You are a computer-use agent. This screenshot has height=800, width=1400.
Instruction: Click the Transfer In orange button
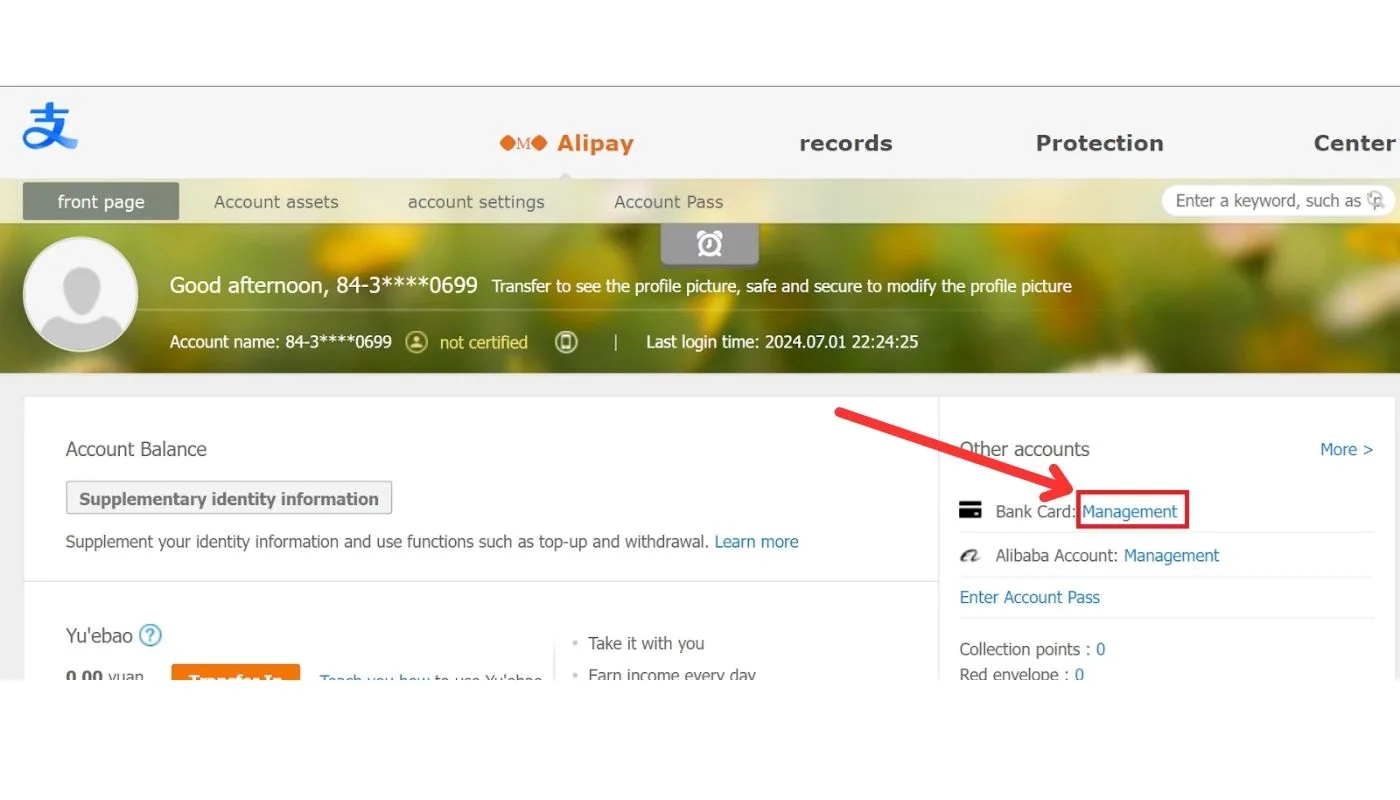tap(236, 672)
